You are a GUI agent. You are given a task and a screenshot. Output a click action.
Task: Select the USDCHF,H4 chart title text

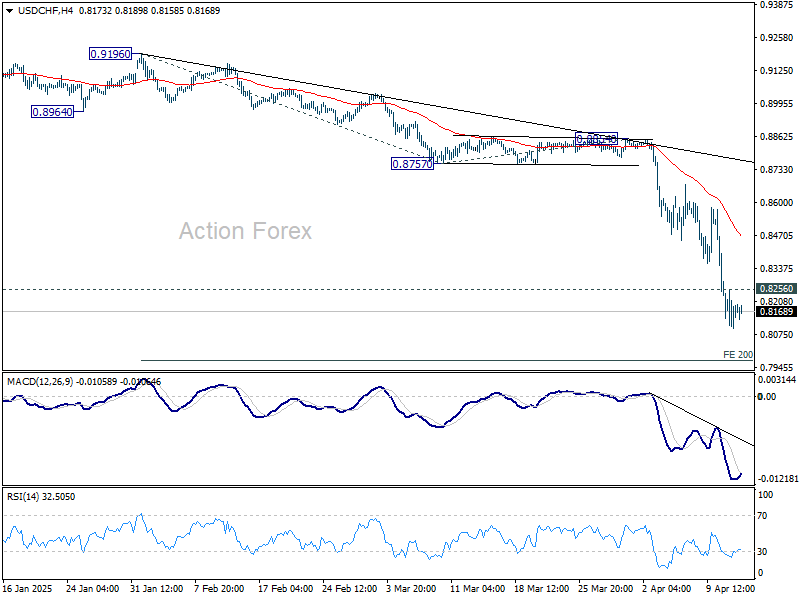coord(46,11)
